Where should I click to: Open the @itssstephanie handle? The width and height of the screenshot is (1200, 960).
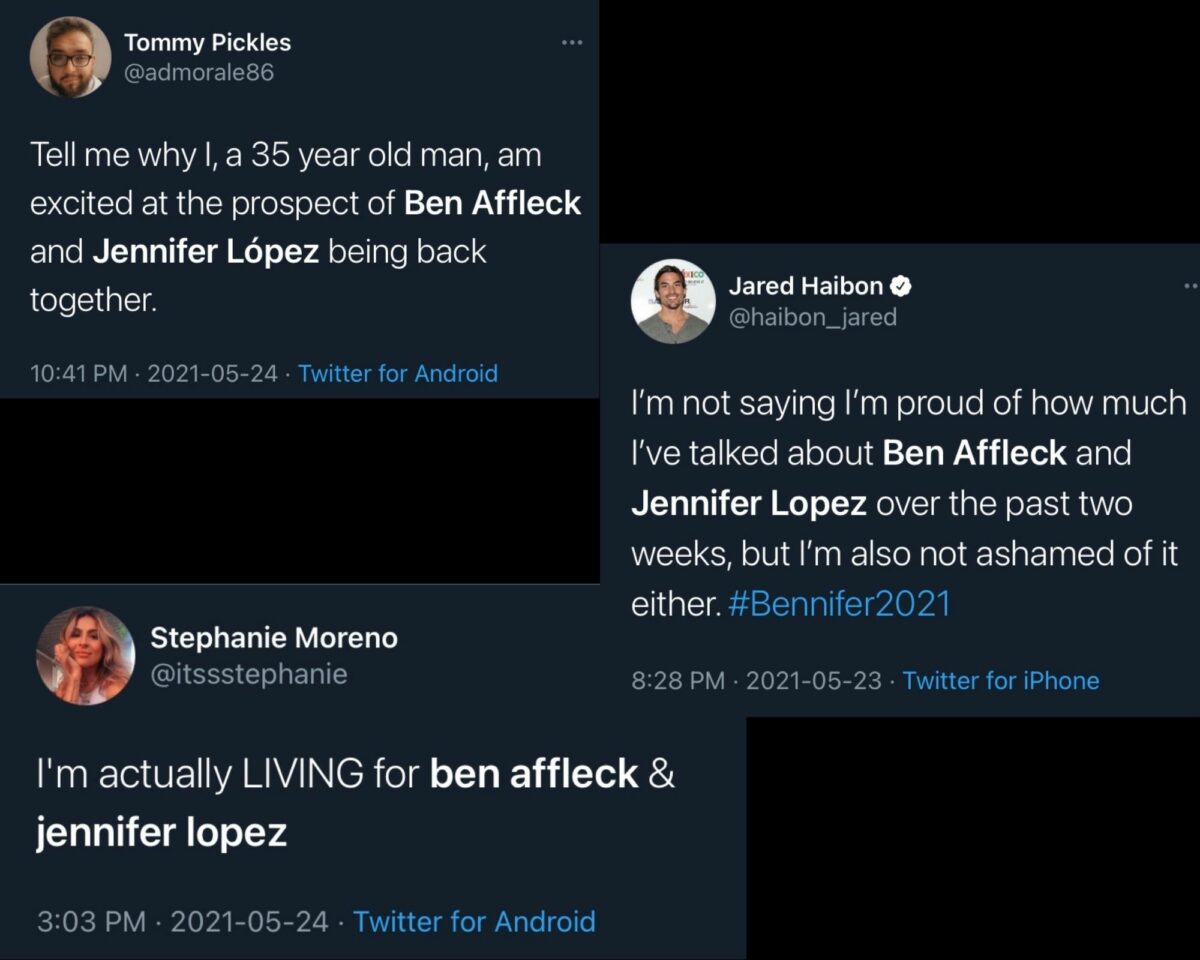[x=248, y=674]
